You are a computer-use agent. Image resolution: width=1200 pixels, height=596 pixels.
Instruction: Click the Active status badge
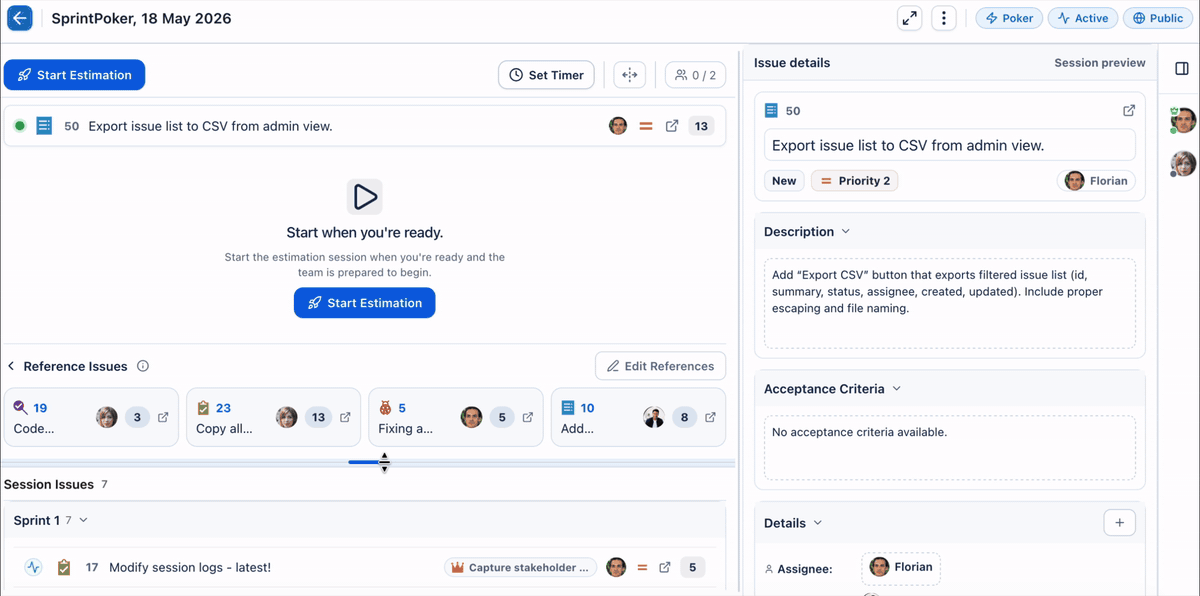pyautogui.click(x=1083, y=18)
